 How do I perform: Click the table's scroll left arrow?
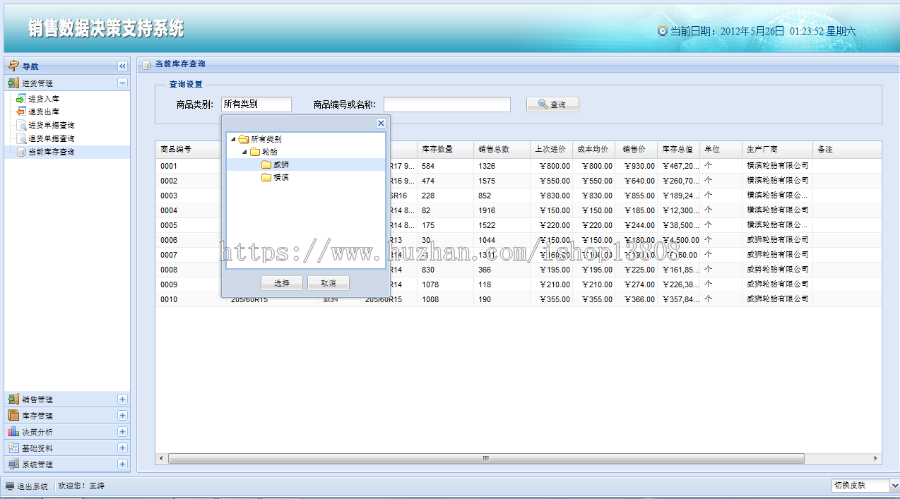161,458
